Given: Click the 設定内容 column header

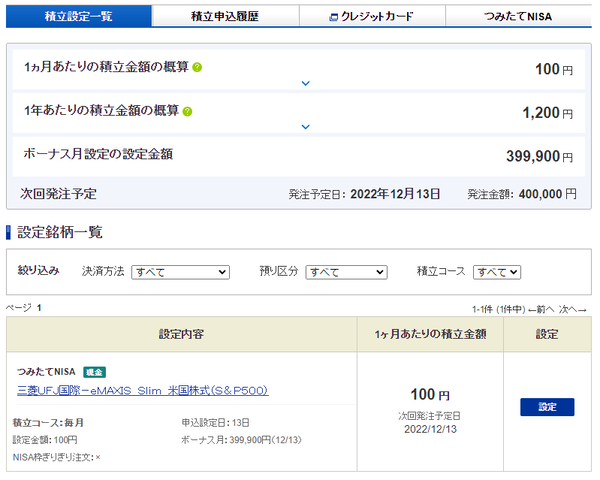Looking at the screenshot, I should click(182, 334).
